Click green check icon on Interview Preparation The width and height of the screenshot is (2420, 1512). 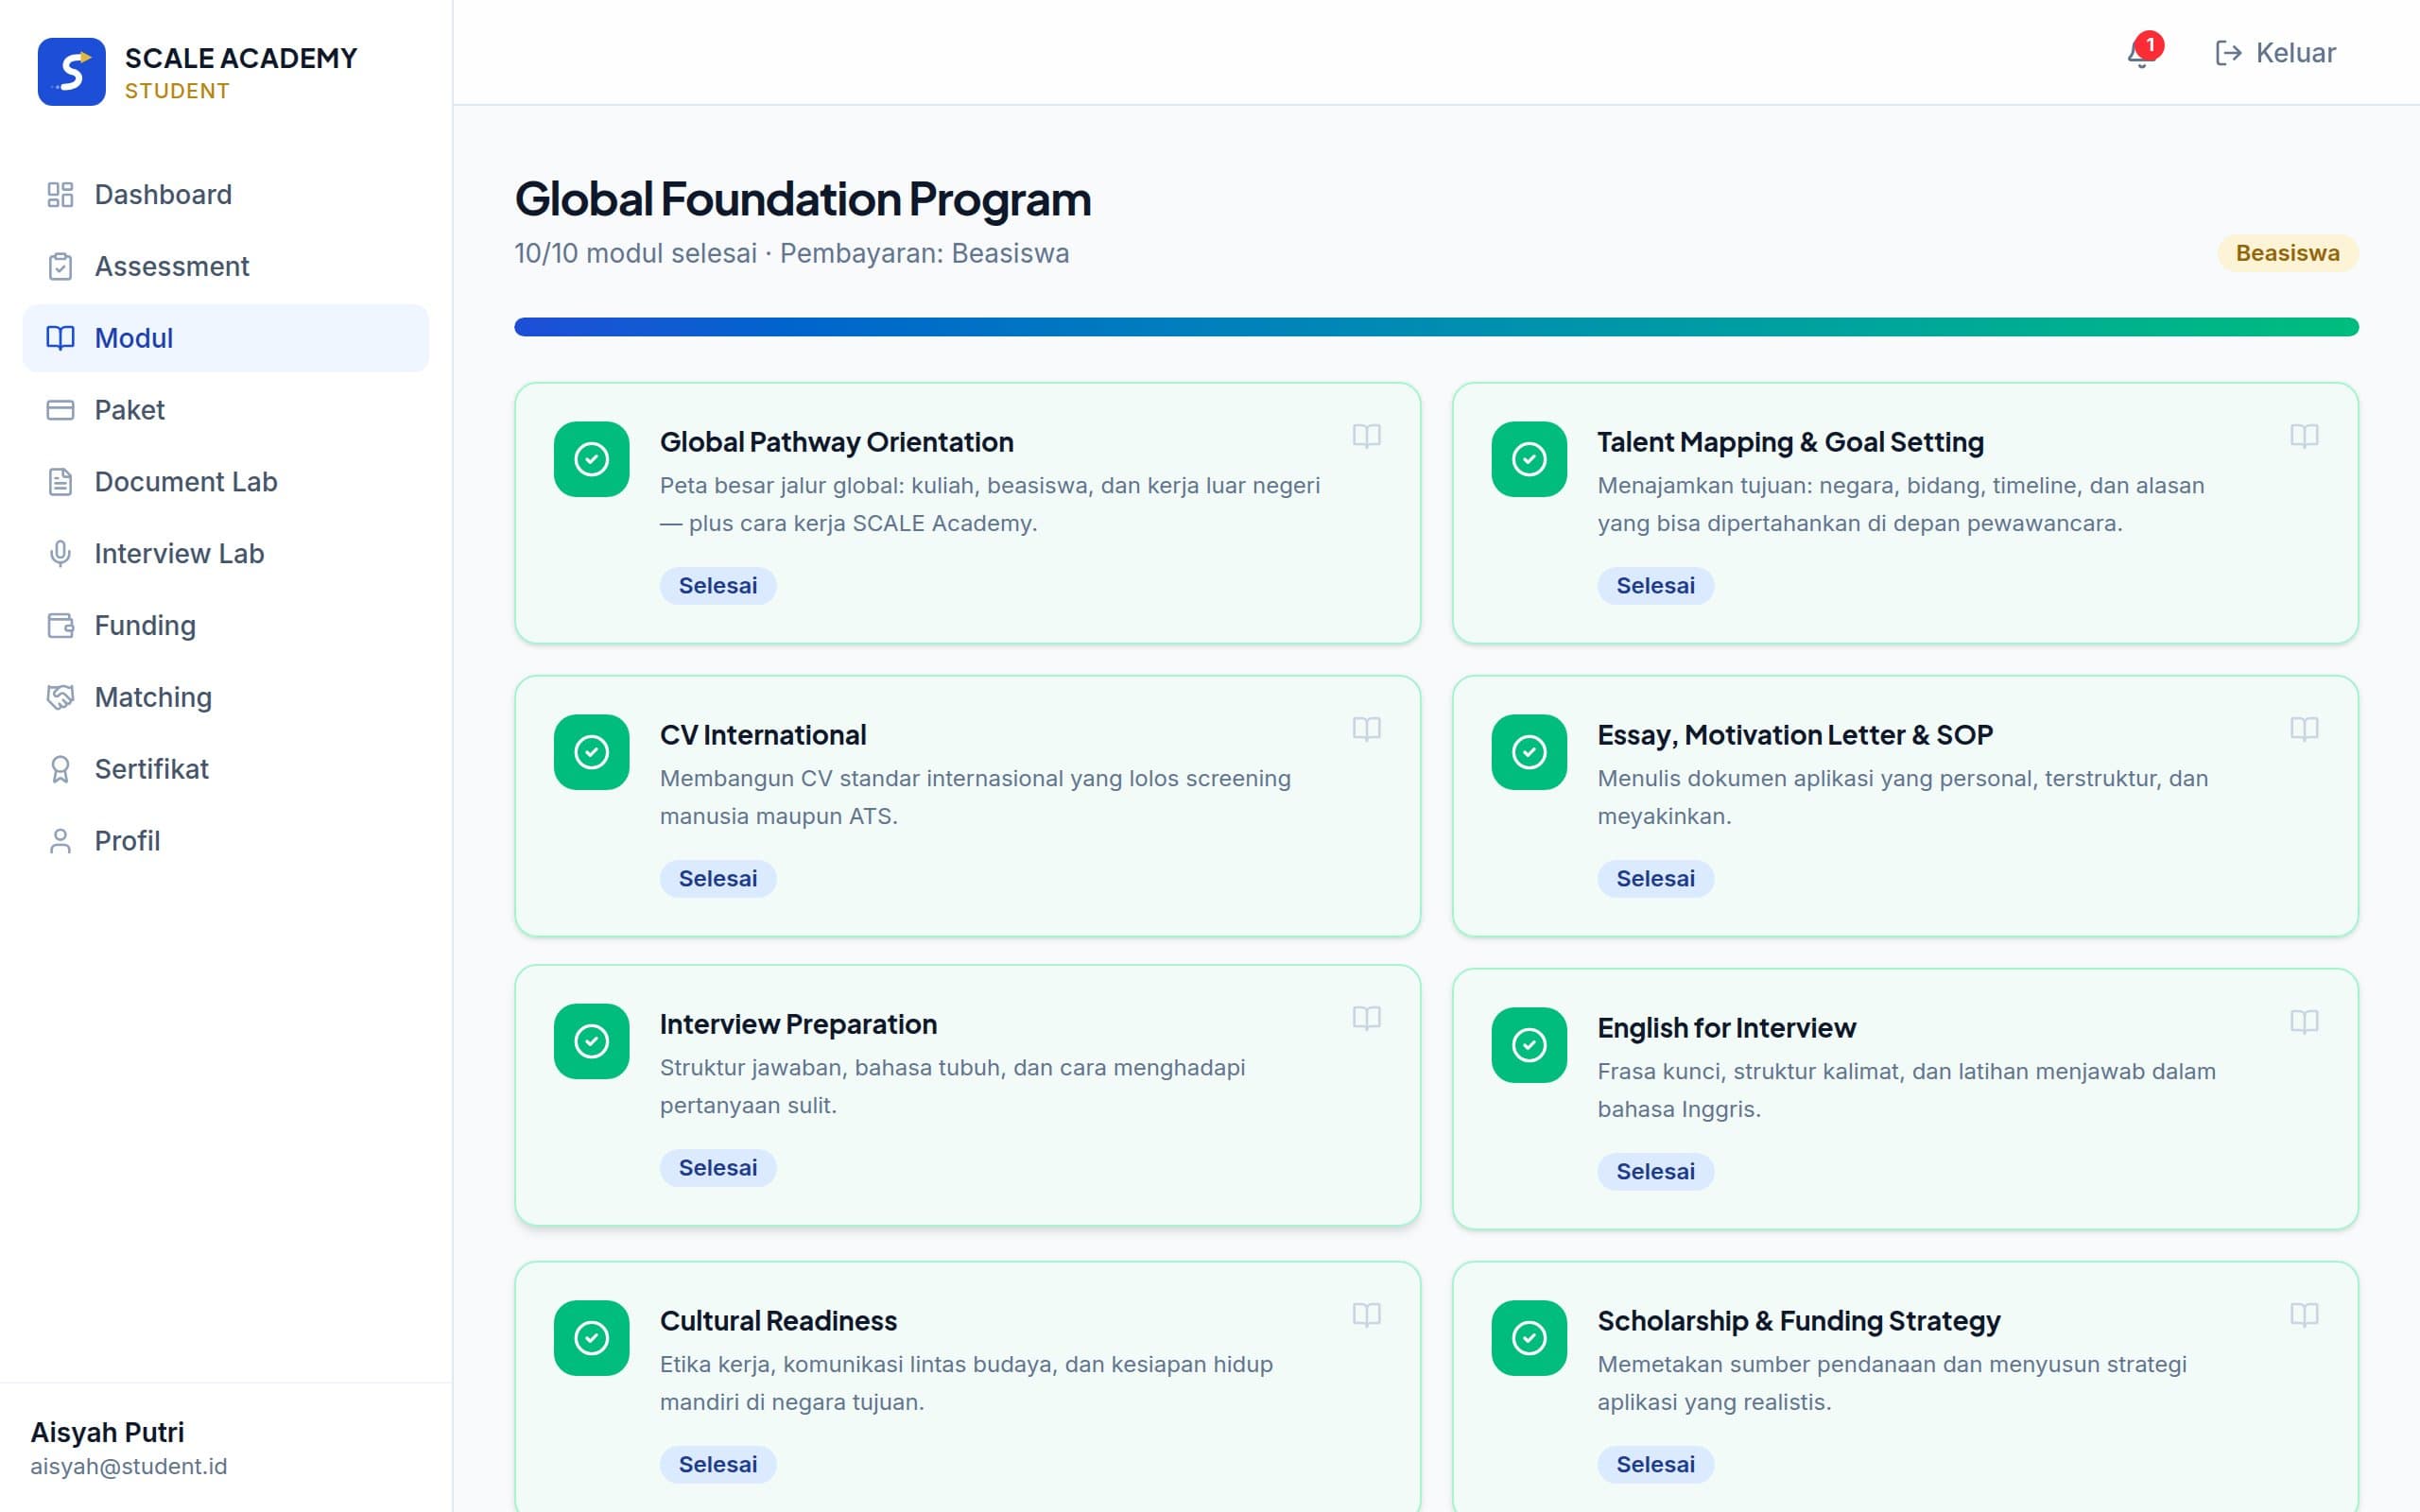tap(591, 1041)
